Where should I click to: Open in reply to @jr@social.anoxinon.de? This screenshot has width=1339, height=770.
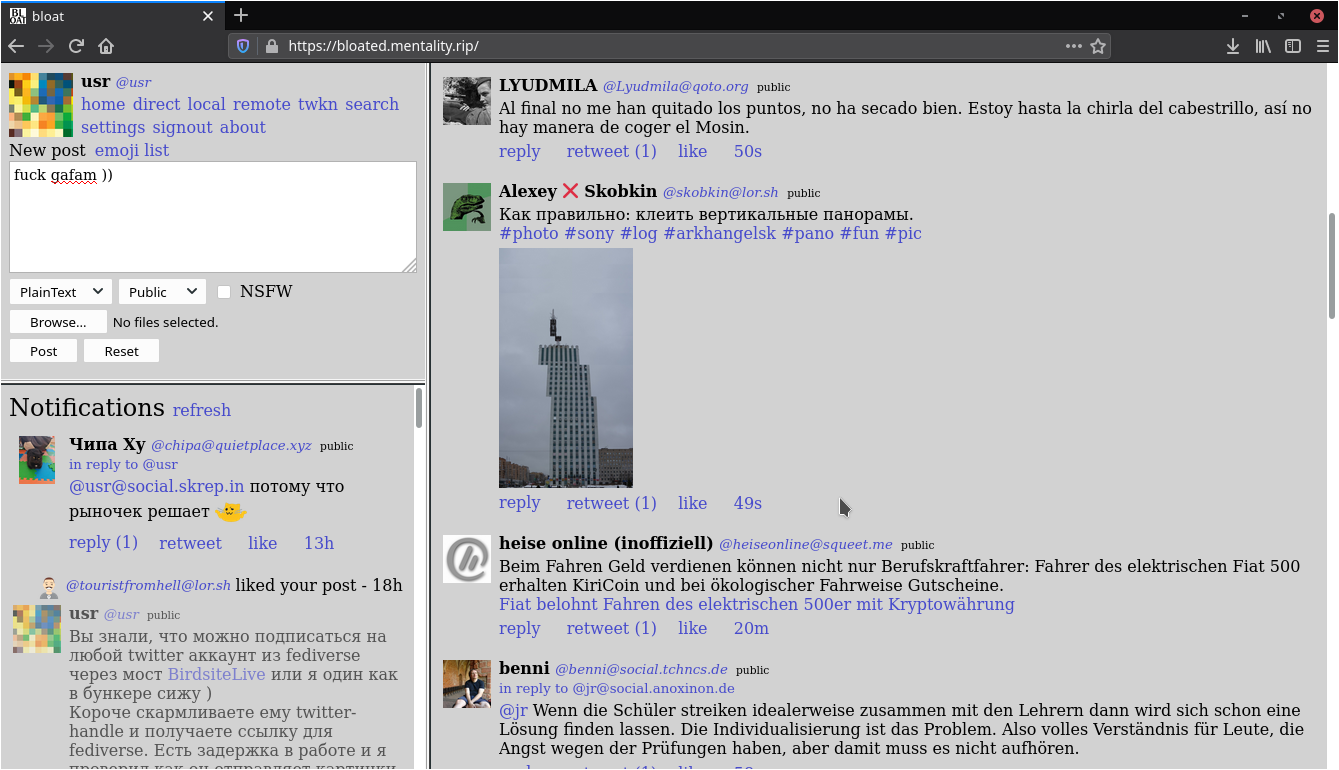point(617,688)
